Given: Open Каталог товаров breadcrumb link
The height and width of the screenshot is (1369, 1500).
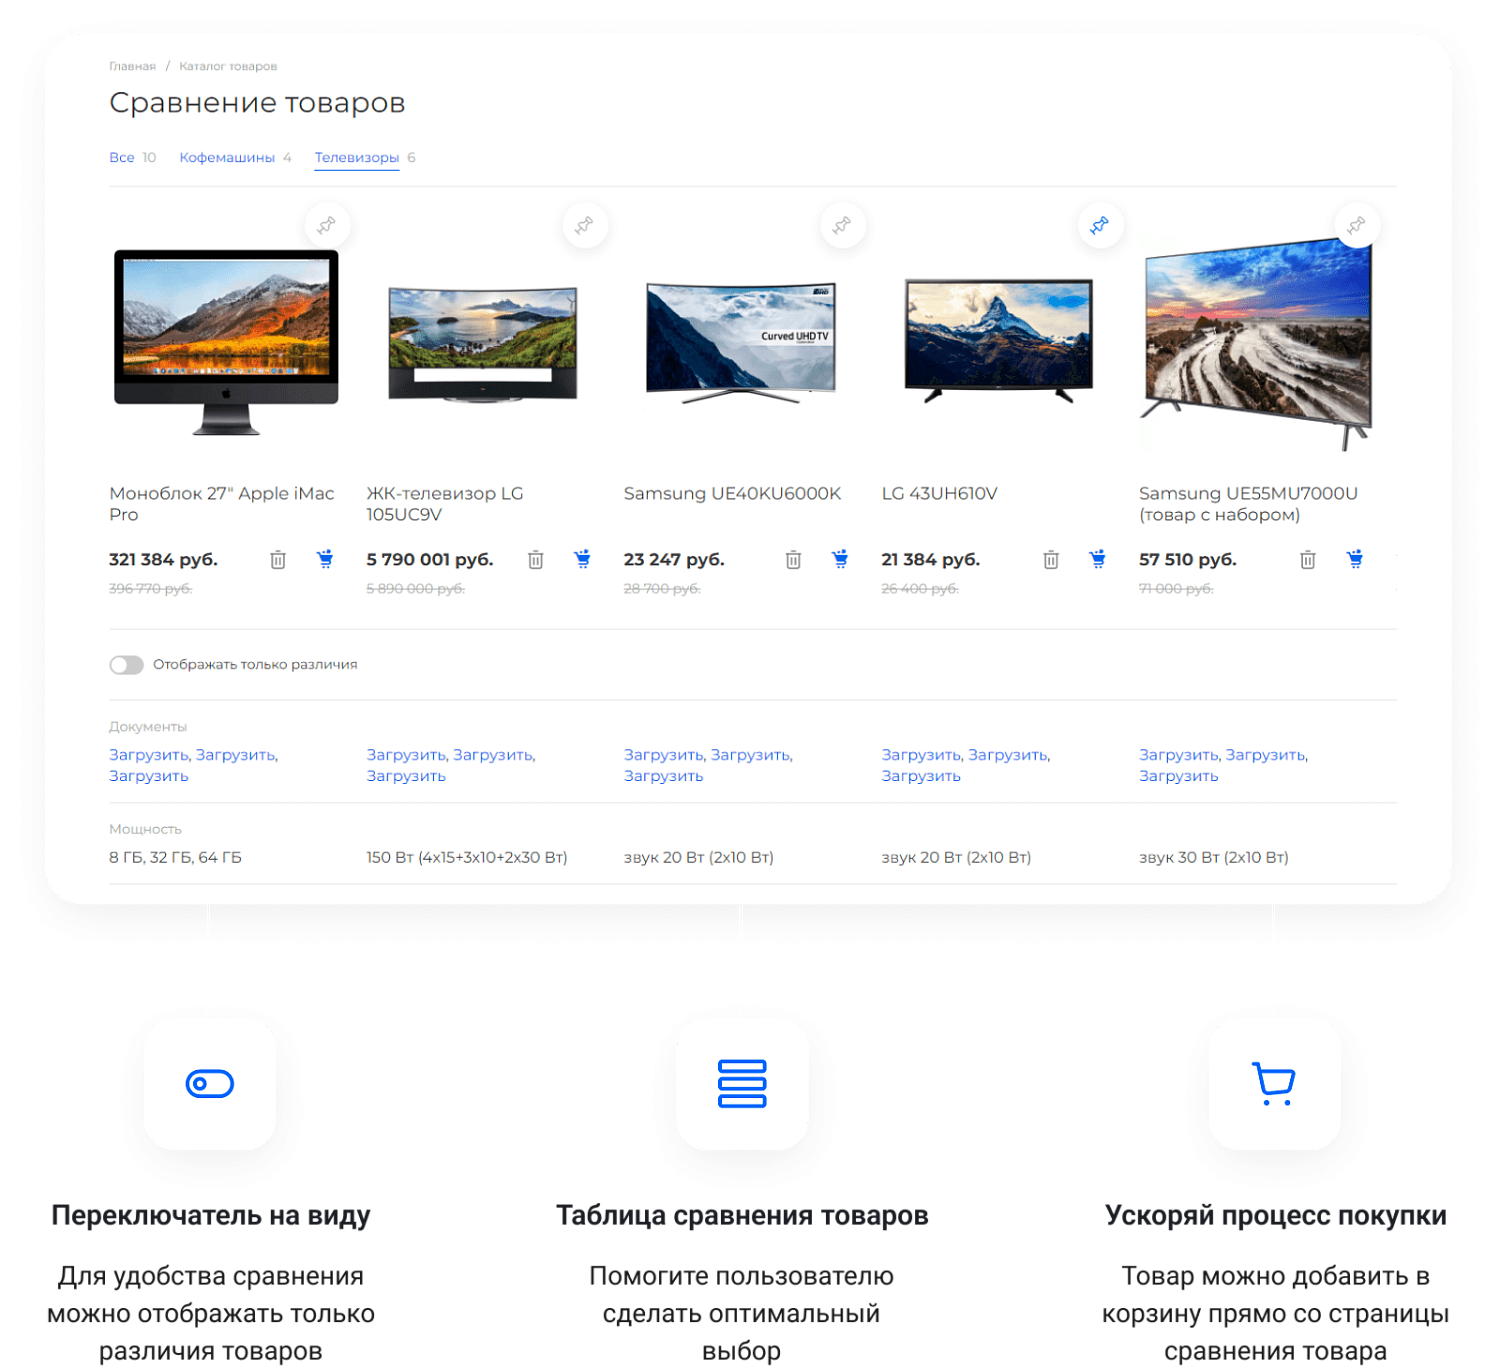Looking at the screenshot, I should (228, 67).
